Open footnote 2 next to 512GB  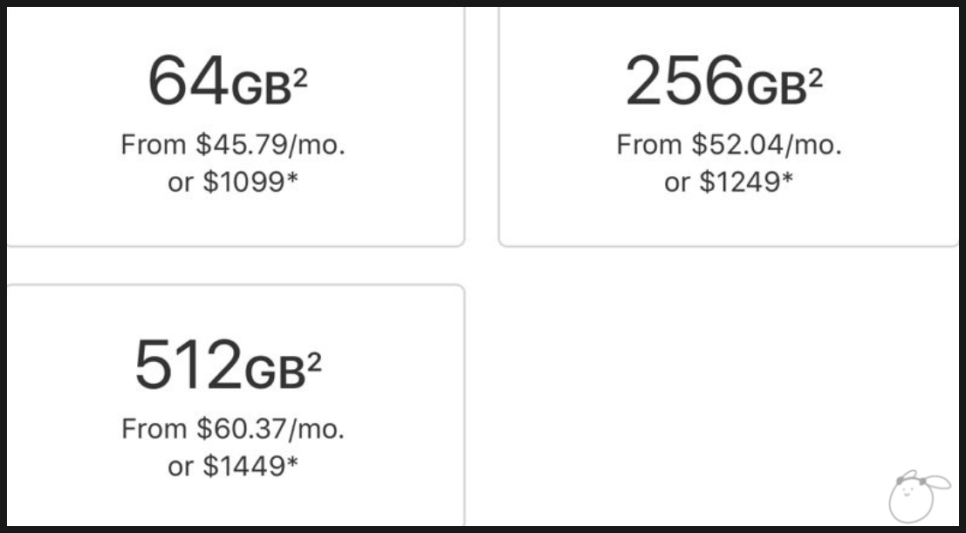point(314,364)
